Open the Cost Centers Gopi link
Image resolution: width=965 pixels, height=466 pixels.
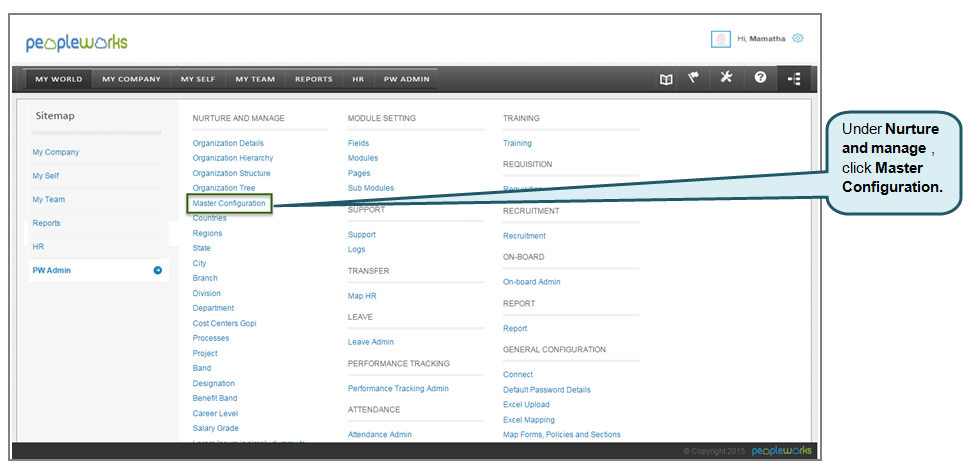[x=225, y=323]
